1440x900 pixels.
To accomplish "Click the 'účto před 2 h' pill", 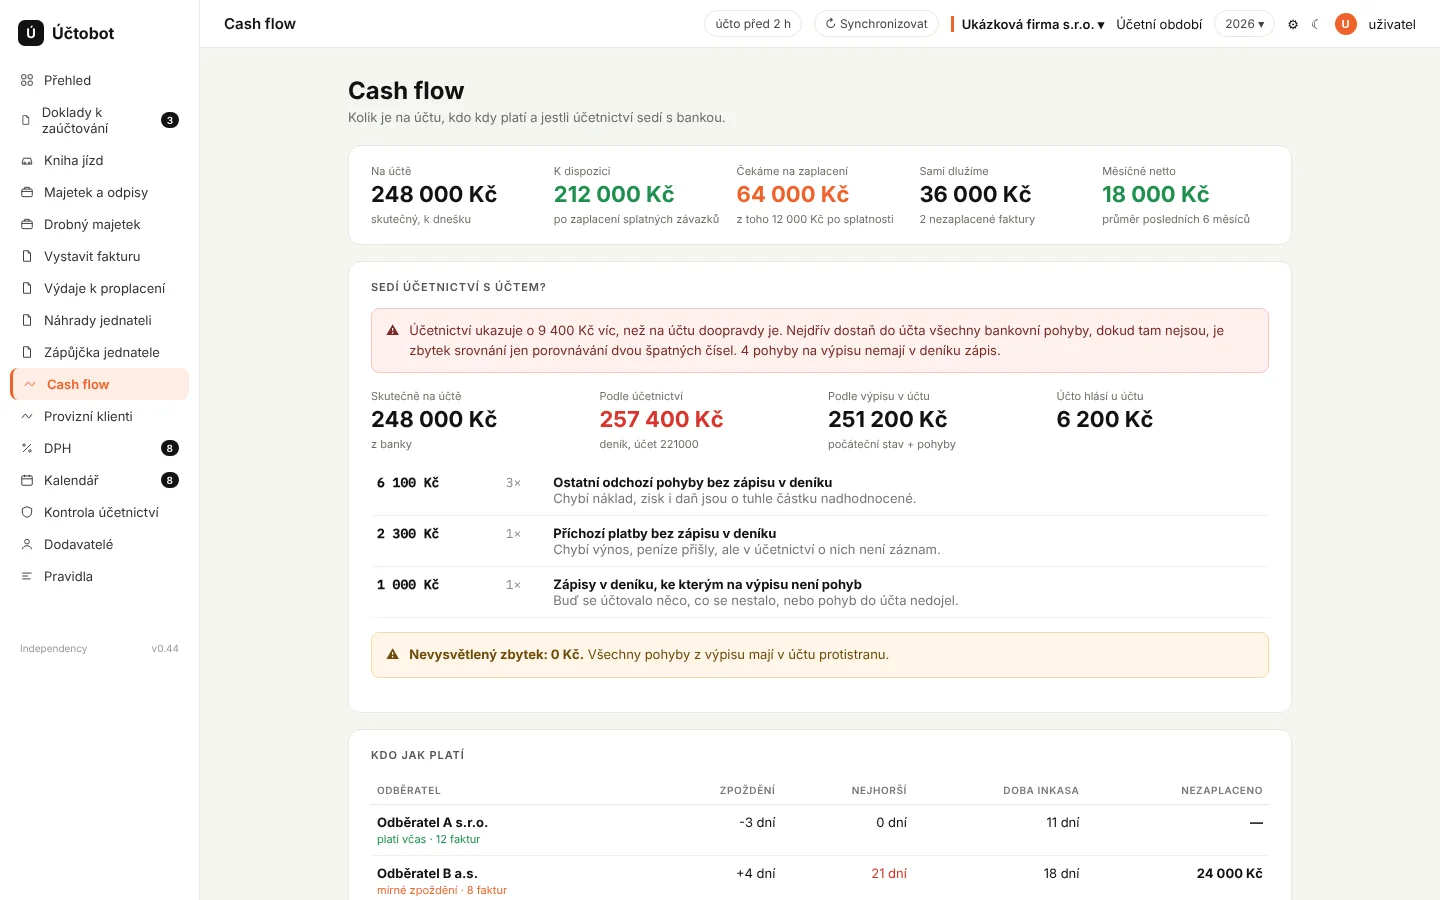I will tap(753, 24).
